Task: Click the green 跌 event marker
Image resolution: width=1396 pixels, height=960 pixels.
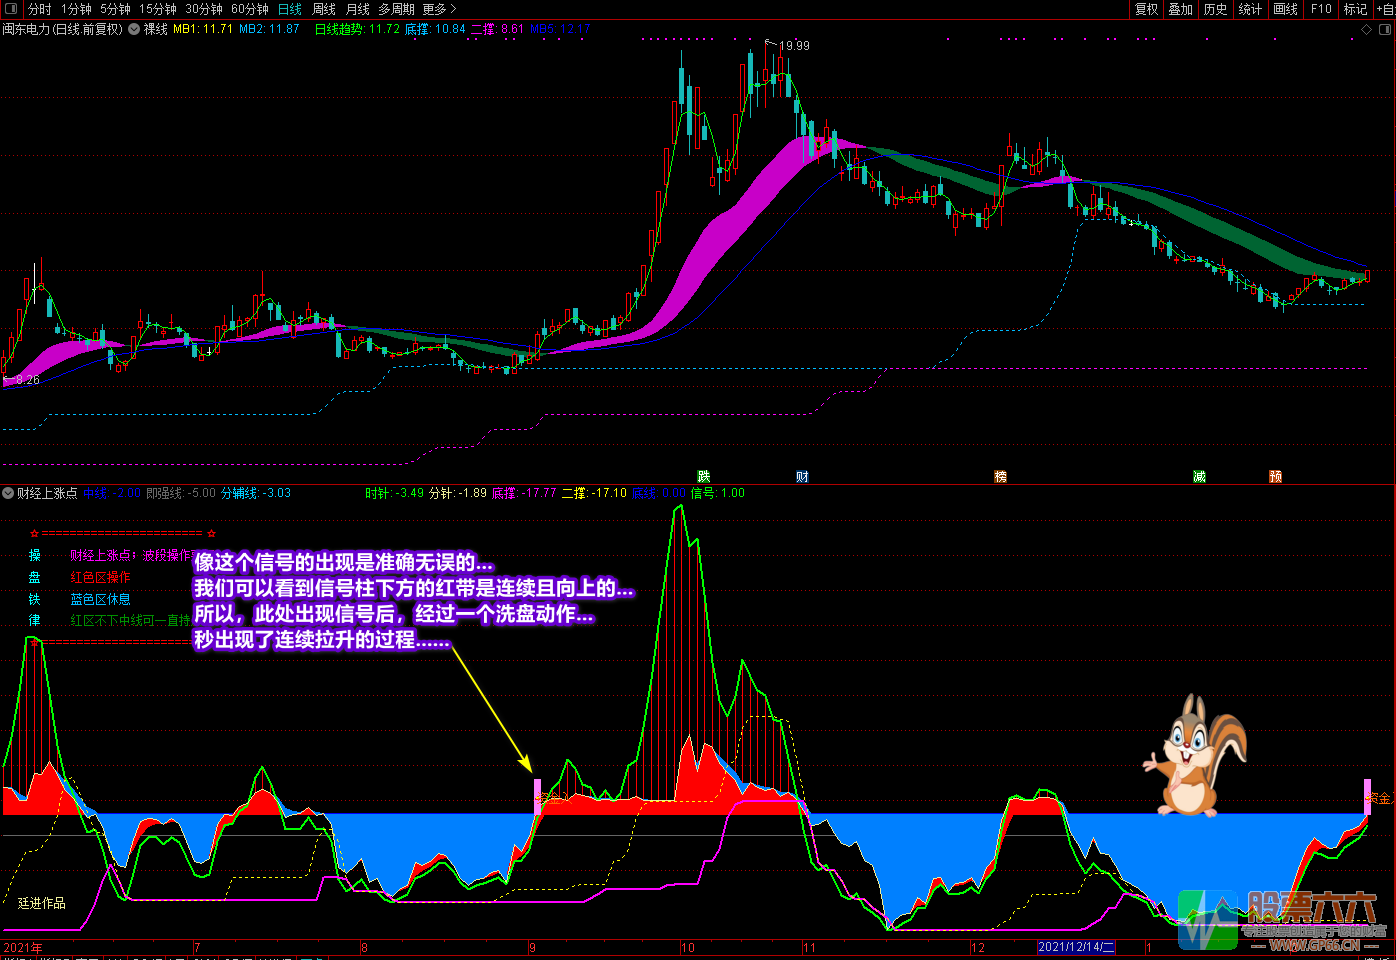Action: tap(704, 477)
